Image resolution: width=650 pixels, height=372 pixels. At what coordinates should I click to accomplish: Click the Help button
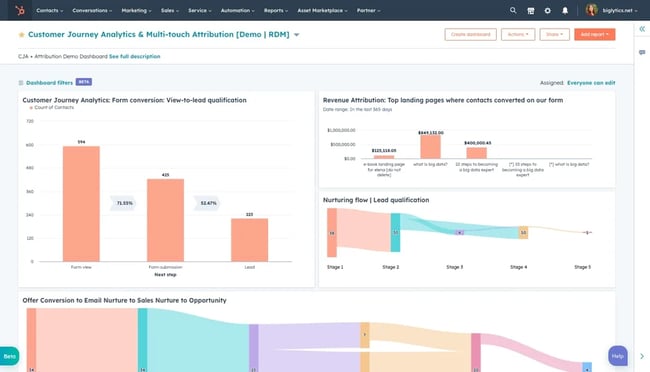pos(618,356)
